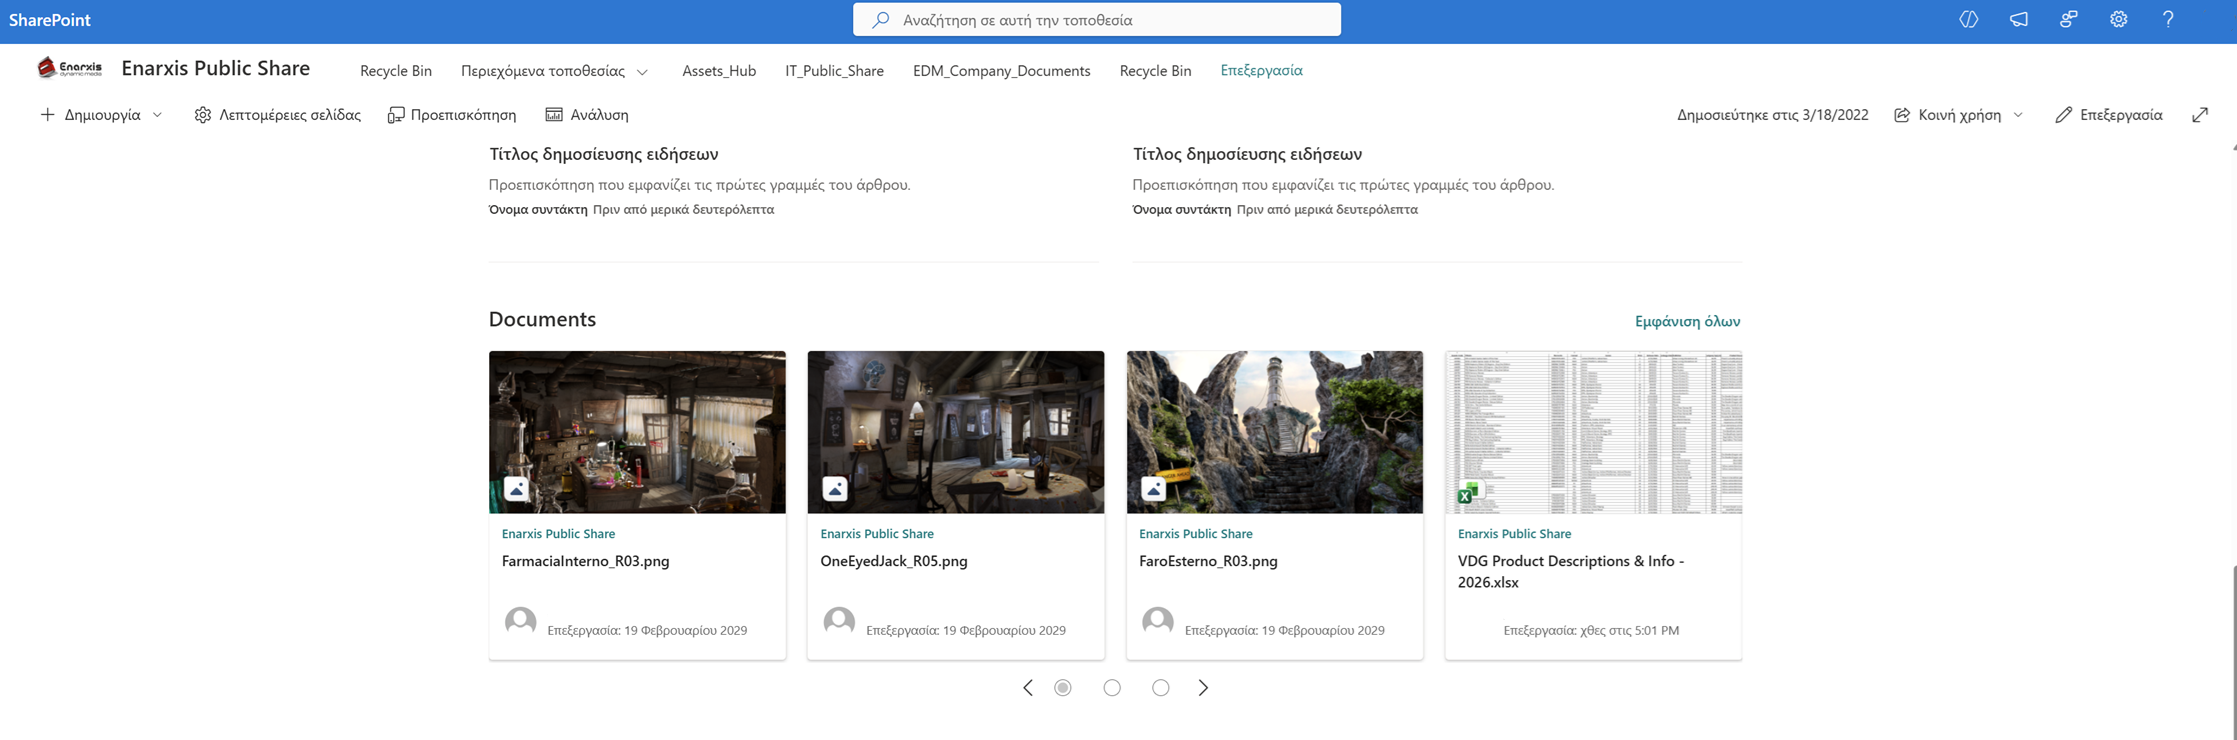Click the author avatar on FaroEsterno card
Screen dimensions: 2237x740
(1157, 622)
